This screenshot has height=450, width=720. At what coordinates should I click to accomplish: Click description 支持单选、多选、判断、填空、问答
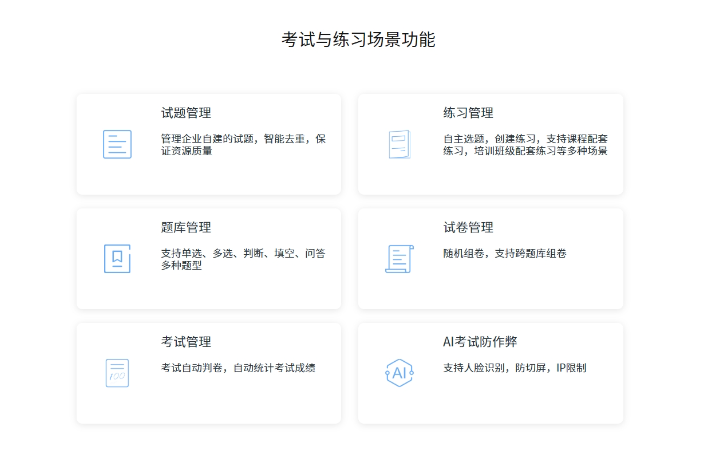point(243,259)
